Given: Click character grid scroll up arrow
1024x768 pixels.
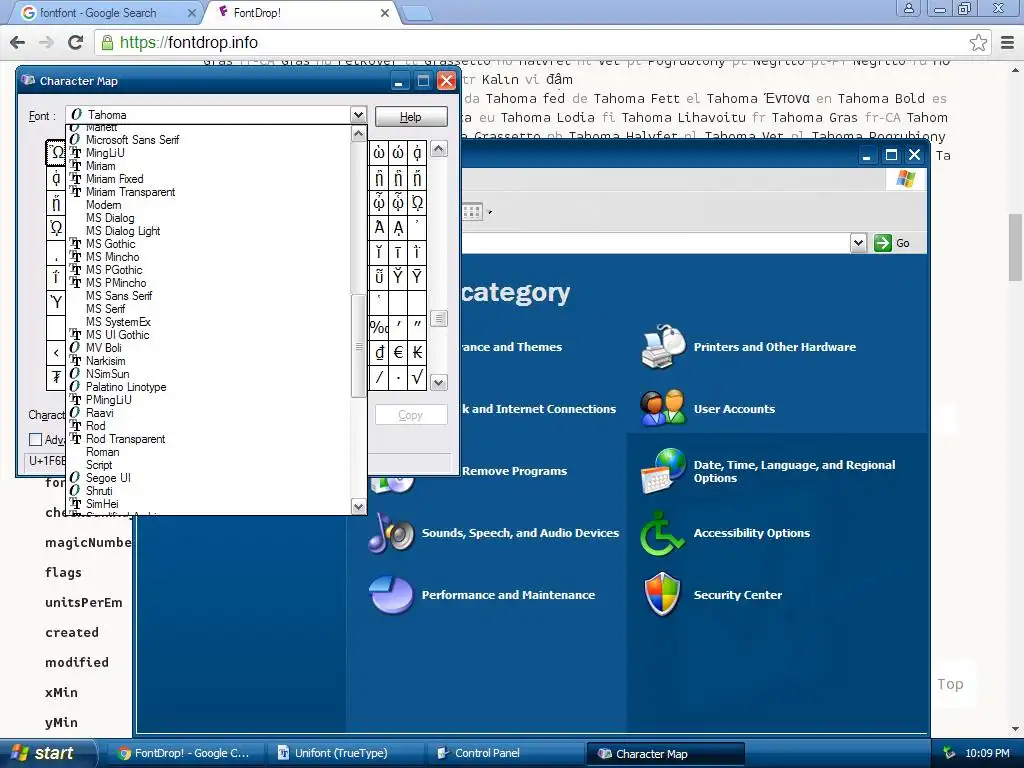Looking at the screenshot, I should tap(439, 149).
